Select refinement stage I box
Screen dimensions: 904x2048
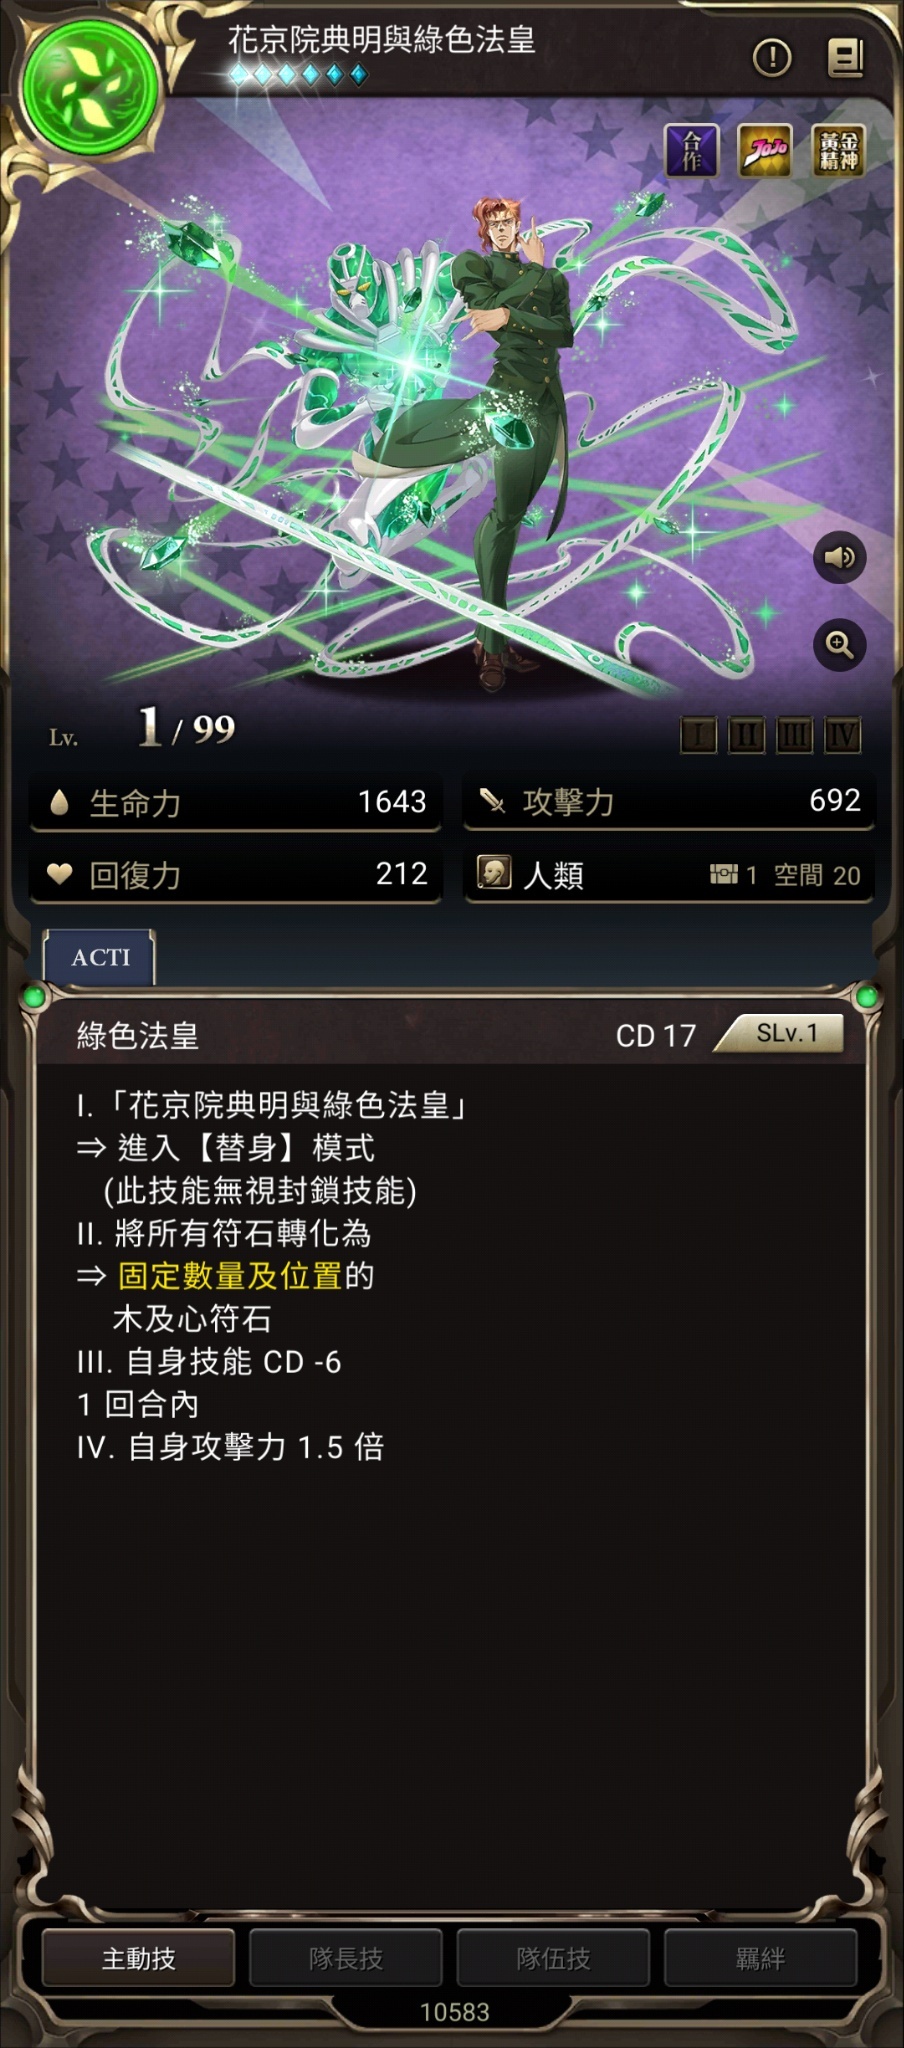click(x=698, y=736)
